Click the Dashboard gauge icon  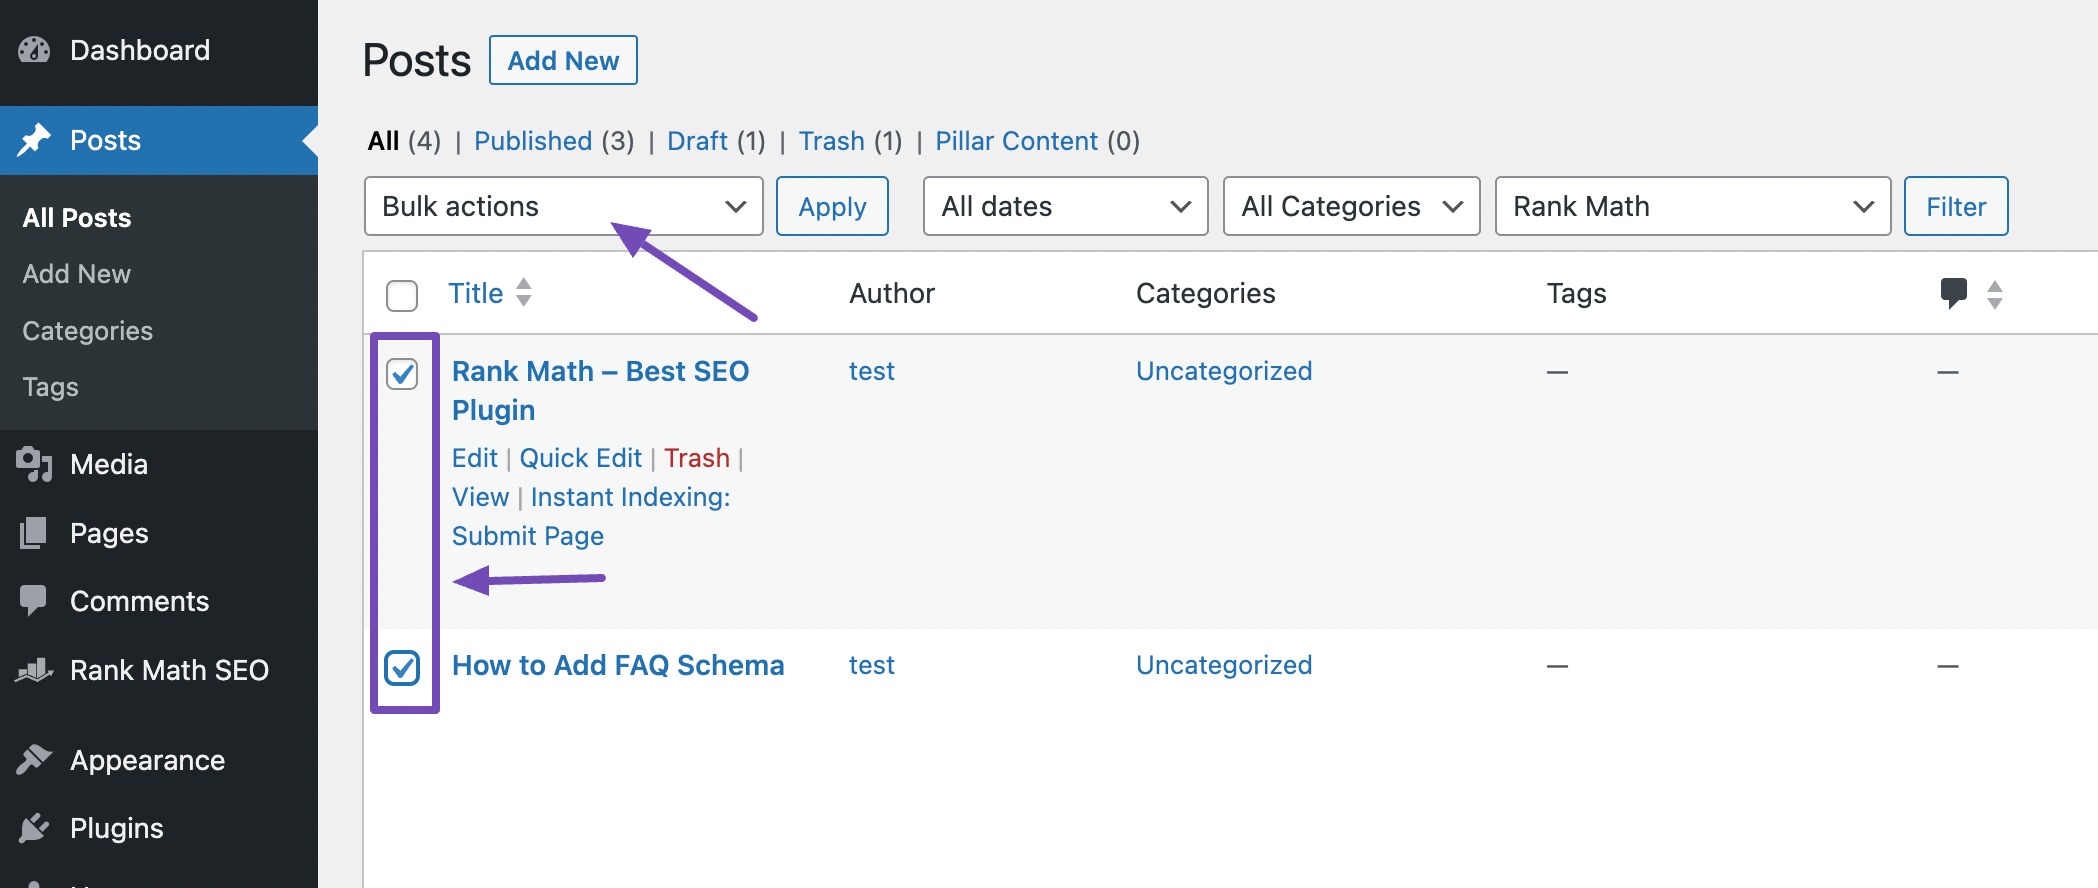[34, 50]
